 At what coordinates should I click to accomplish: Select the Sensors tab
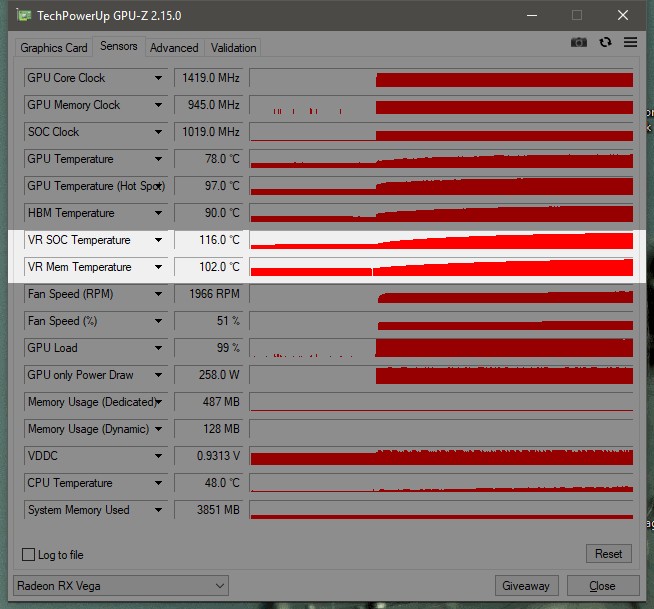119,46
